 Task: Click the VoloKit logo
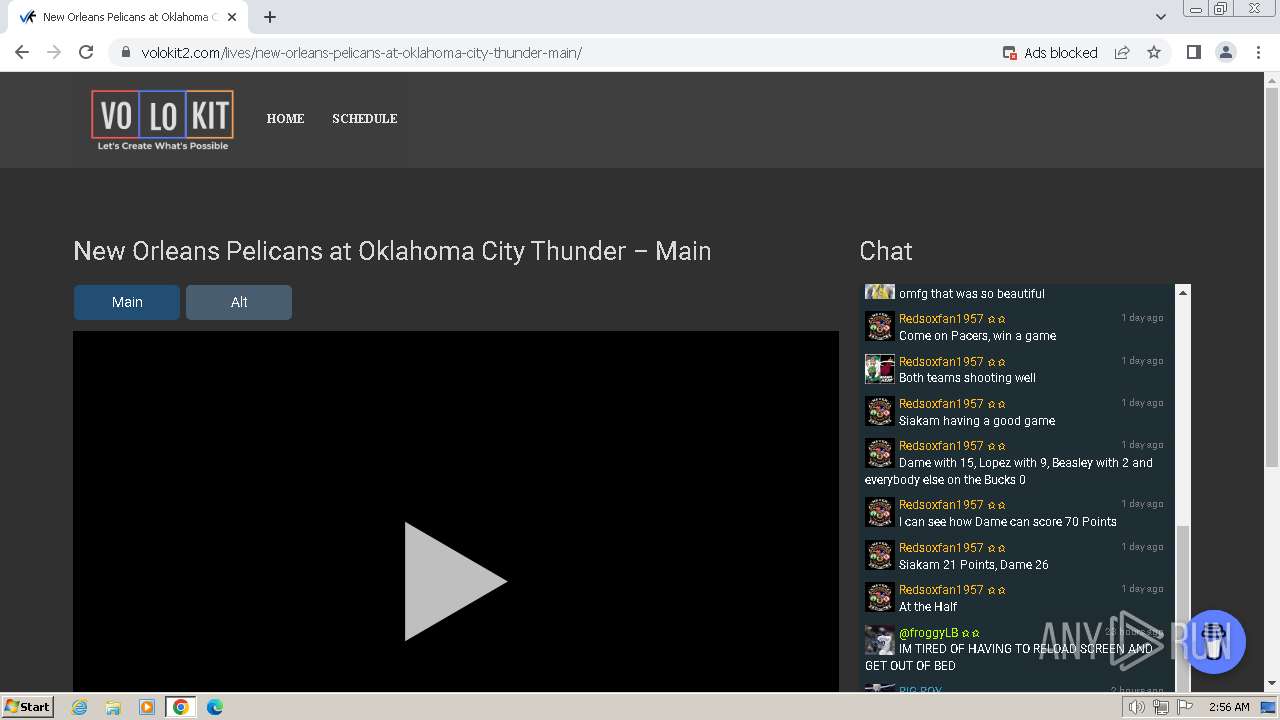coord(162,121)
